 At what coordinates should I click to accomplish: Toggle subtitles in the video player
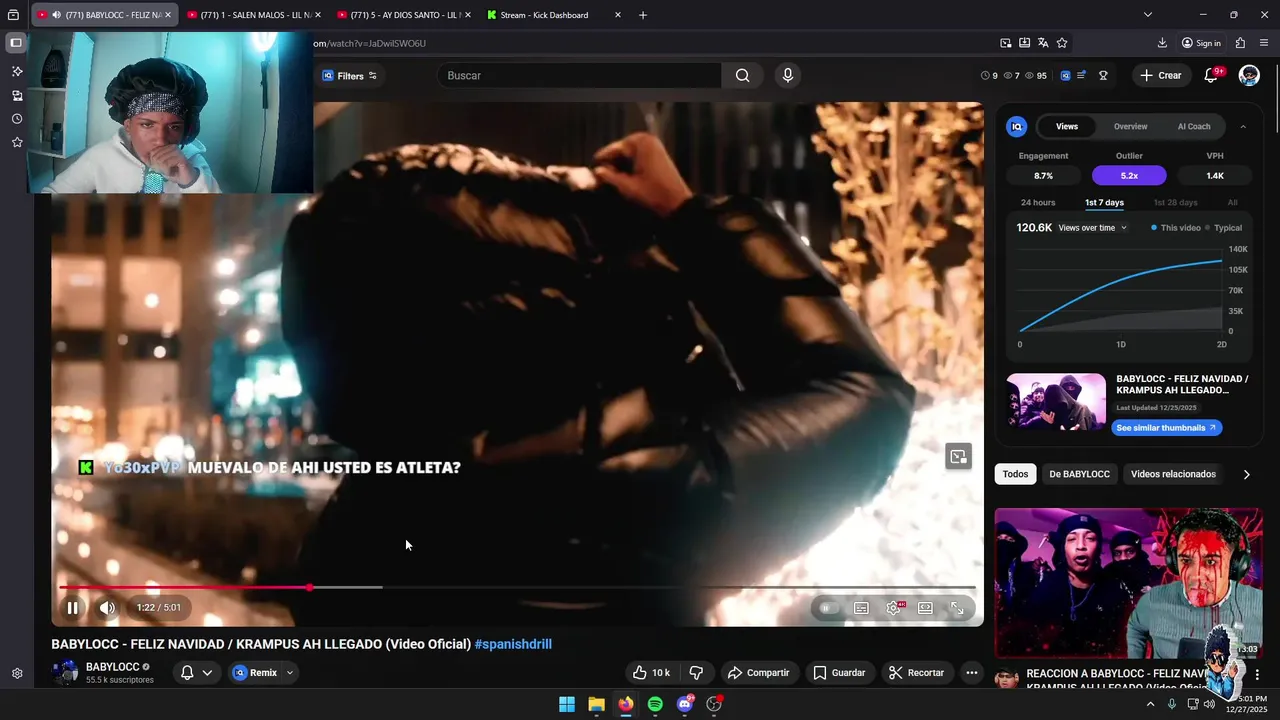pos(861,608)
